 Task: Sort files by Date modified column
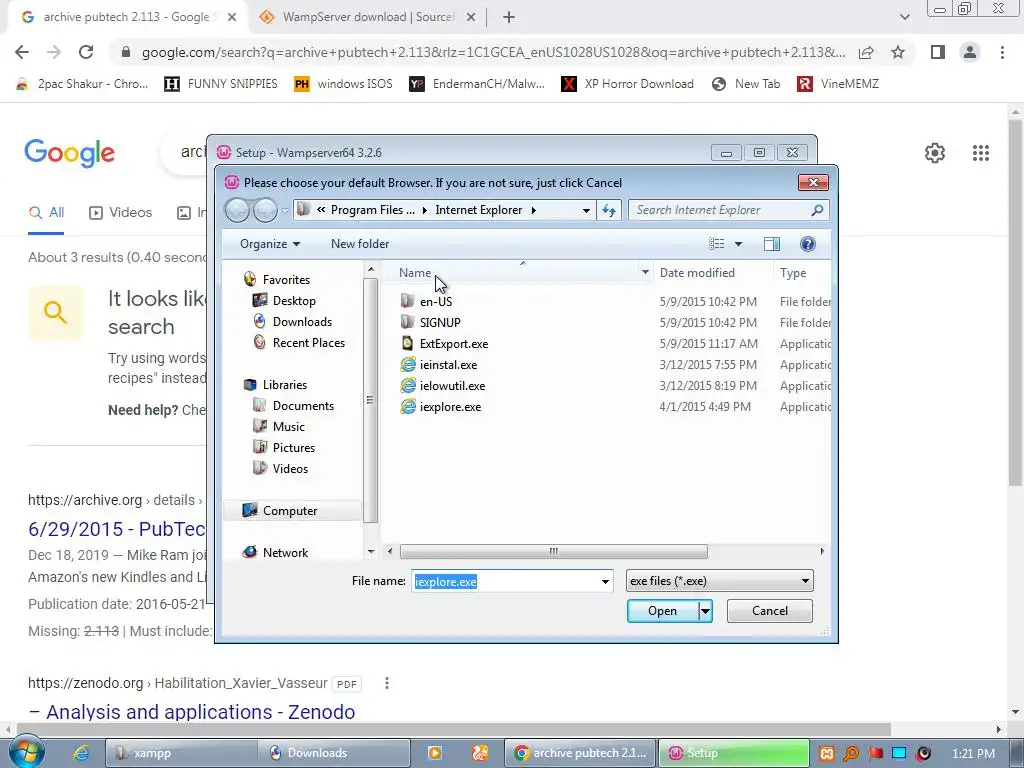(697, 273)
